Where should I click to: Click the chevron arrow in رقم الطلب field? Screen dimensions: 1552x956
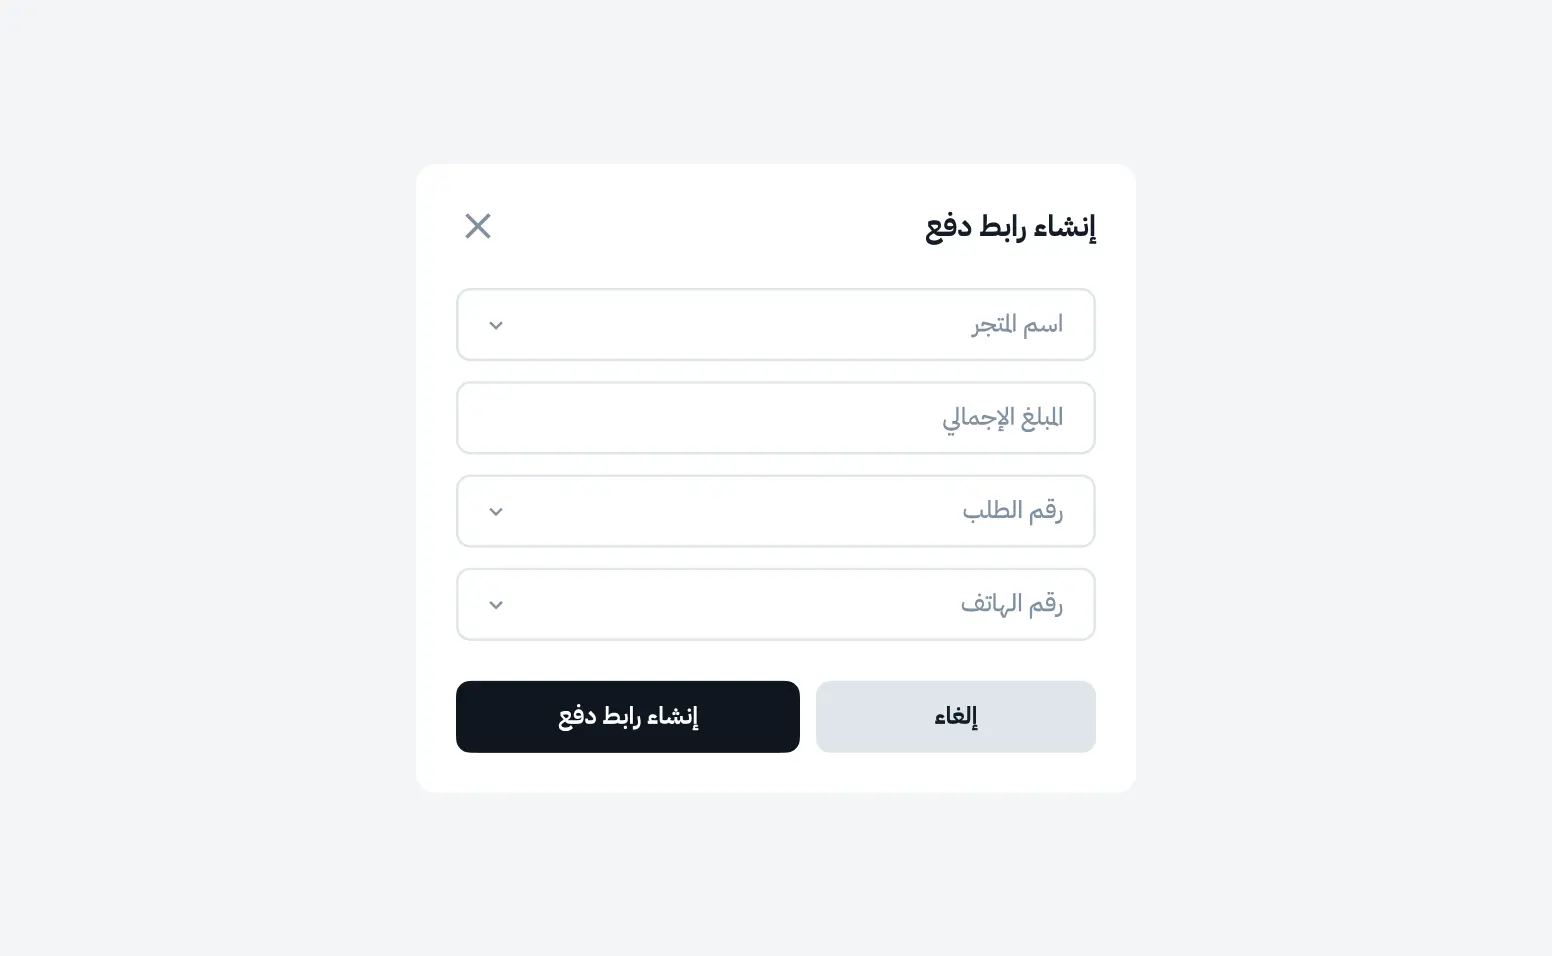coord(496,512)
